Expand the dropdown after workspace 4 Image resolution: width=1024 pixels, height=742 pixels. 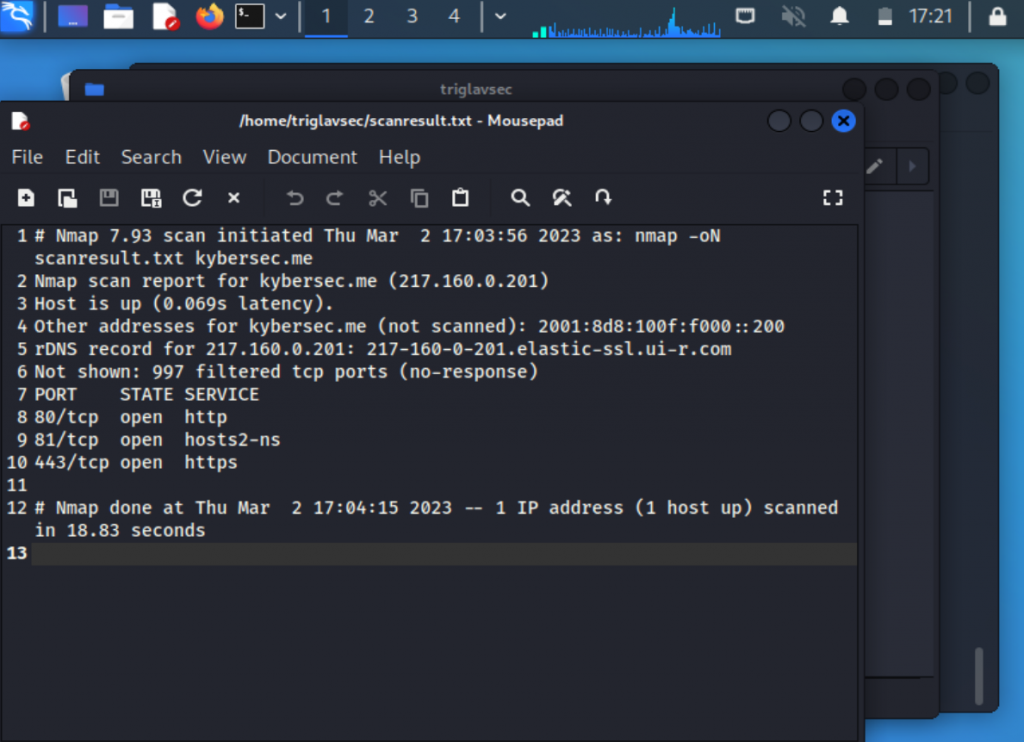click(x=500, y=16)
